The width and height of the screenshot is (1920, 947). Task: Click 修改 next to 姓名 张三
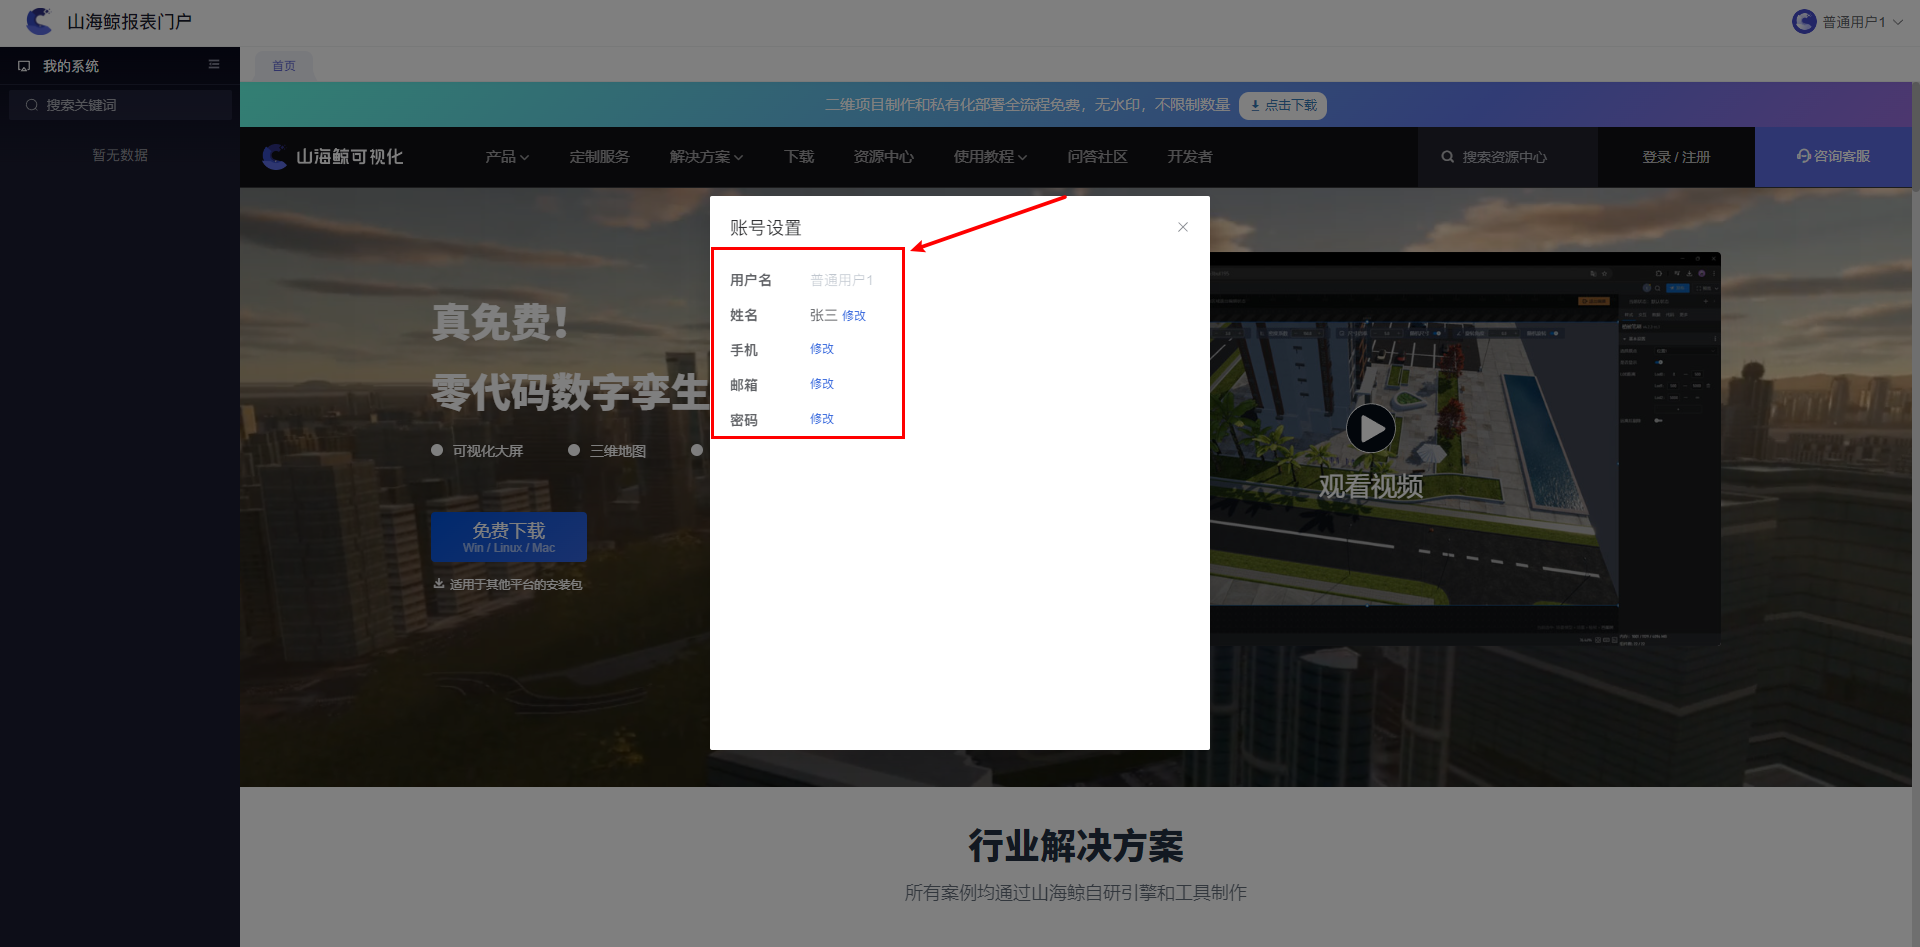854,316
